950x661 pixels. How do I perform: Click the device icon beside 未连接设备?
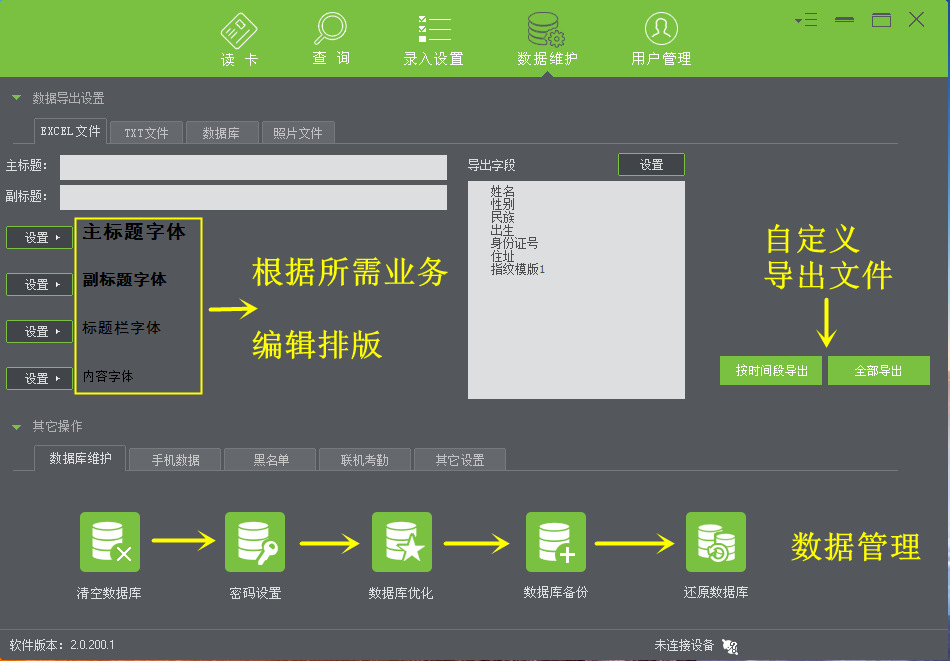click(x=730, y=647)
